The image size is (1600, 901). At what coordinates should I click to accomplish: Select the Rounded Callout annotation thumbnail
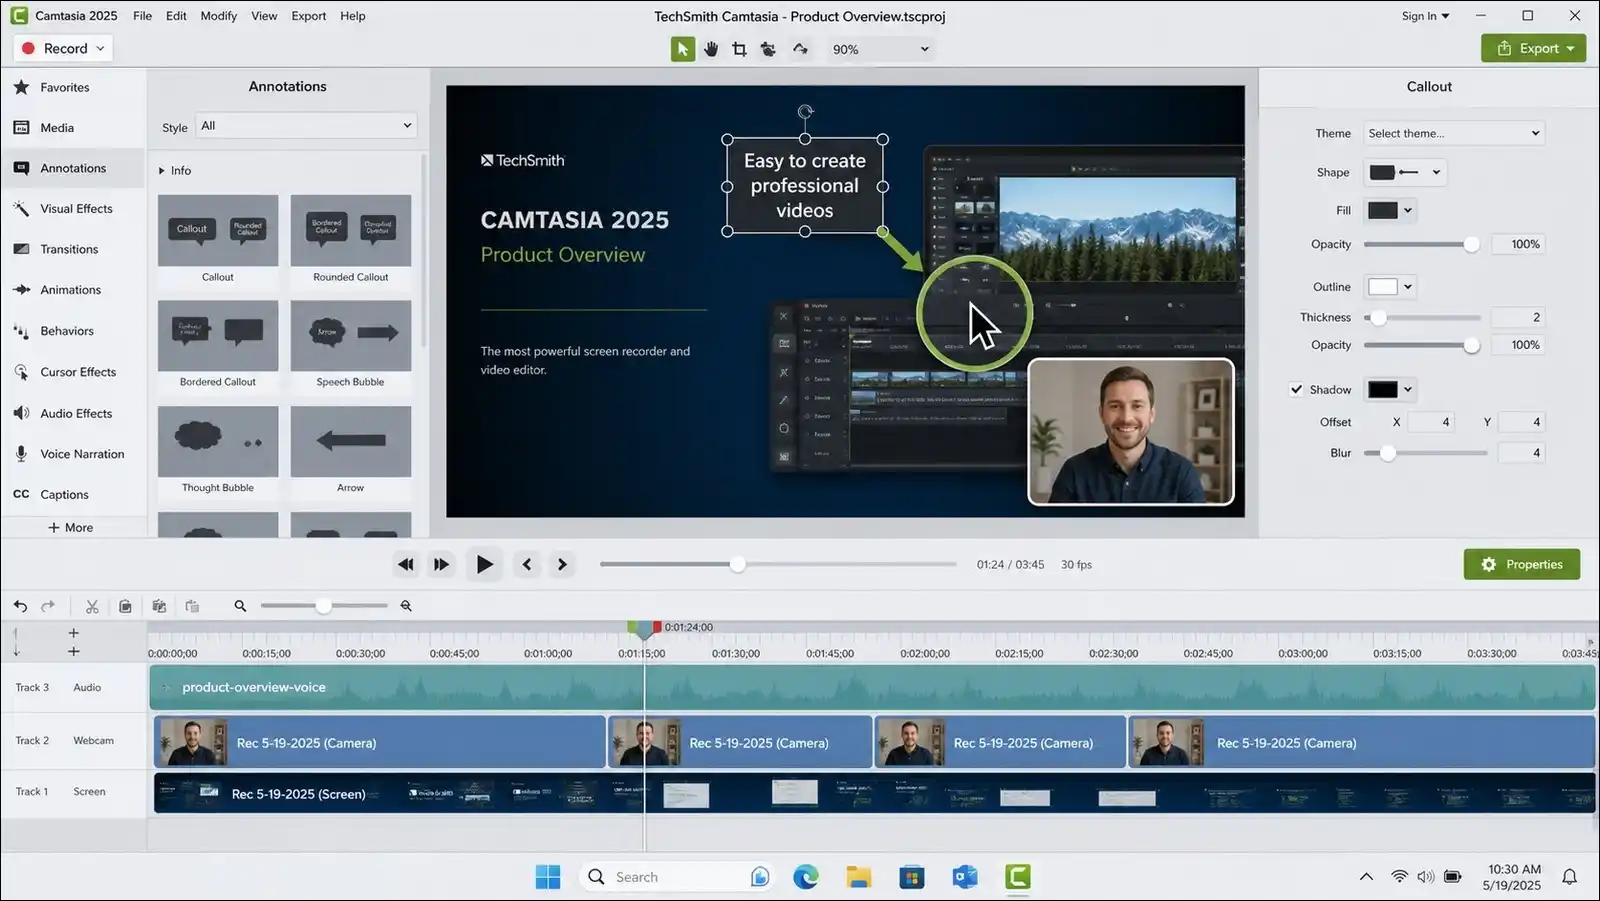pyautogui.click(x=351, y=231)
